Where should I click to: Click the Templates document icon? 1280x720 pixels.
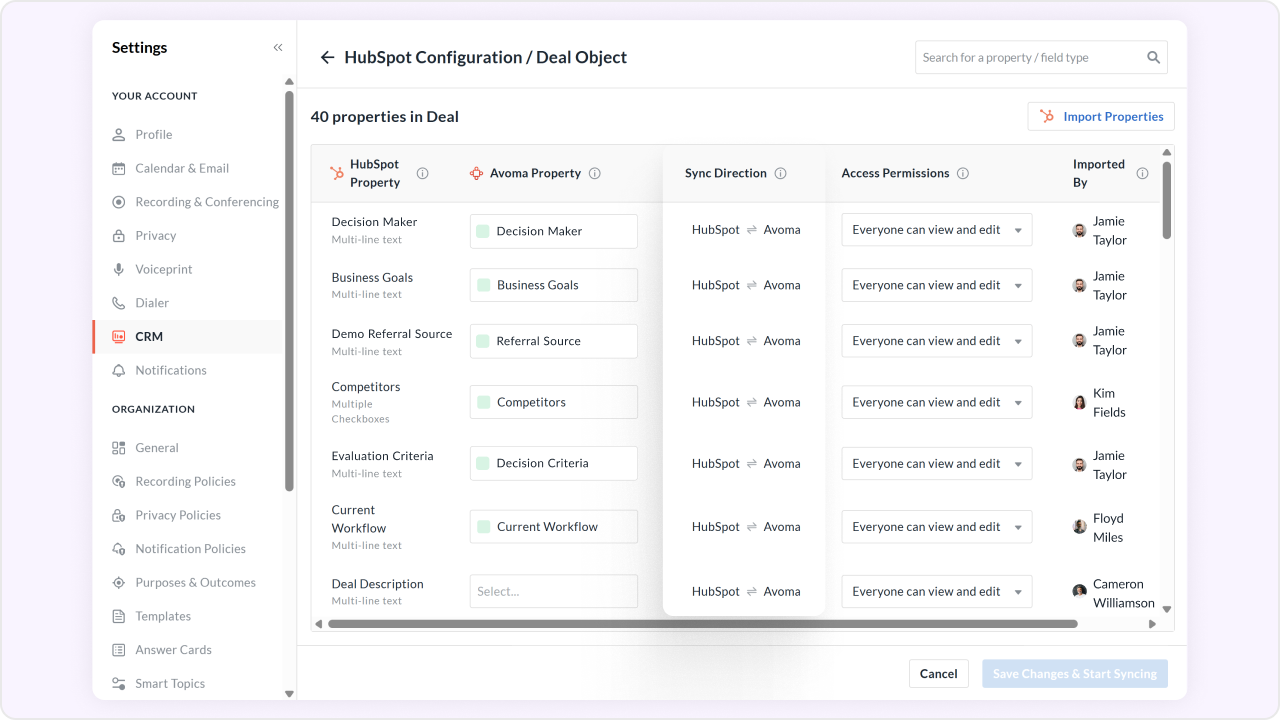pyautogui.click(x=119, y=616)
